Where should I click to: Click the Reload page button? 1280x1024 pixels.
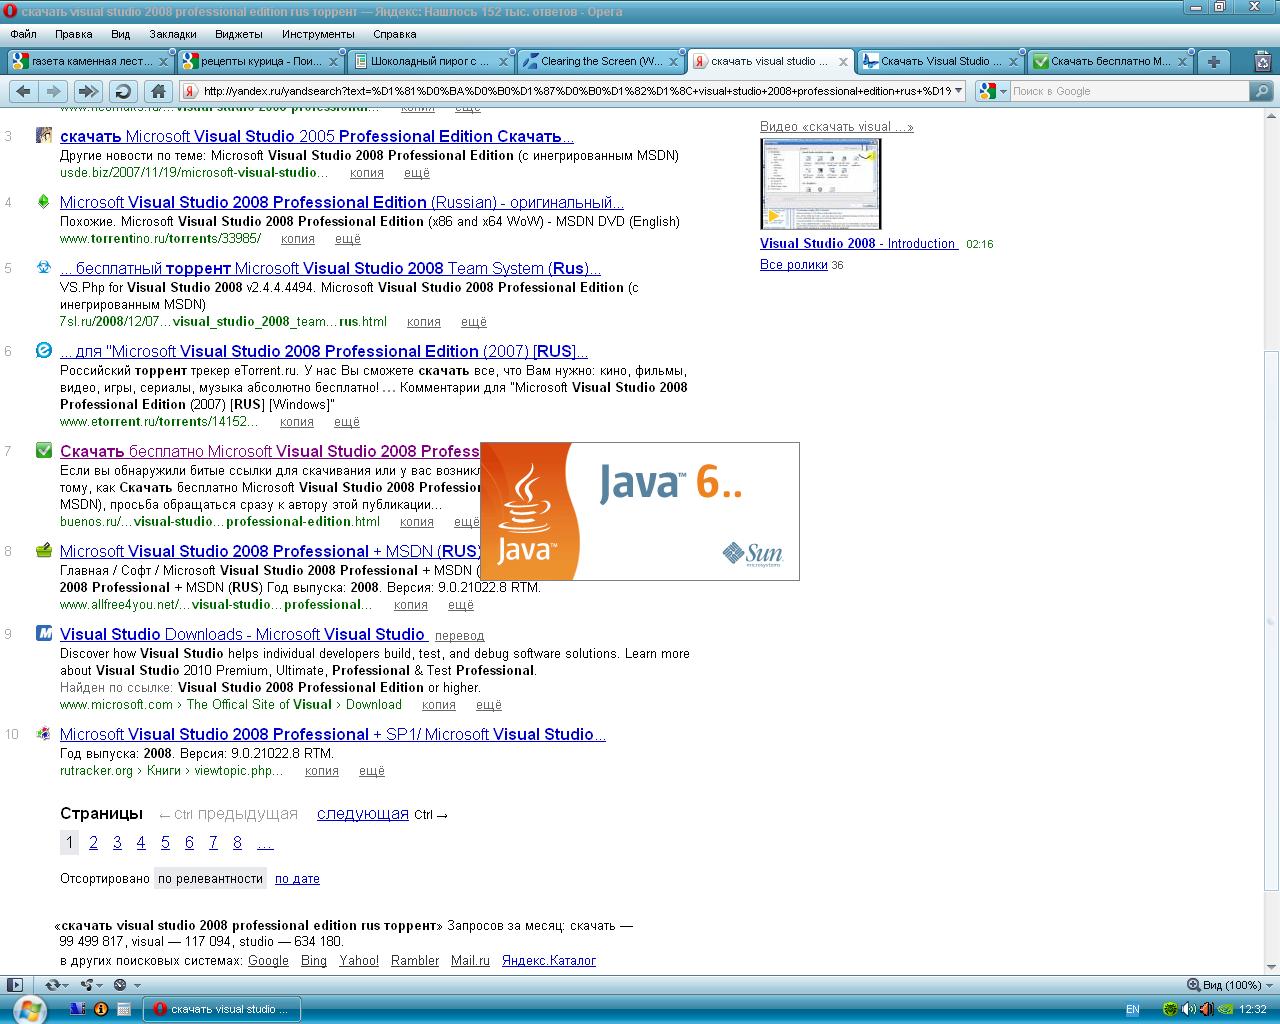(122, 91)
